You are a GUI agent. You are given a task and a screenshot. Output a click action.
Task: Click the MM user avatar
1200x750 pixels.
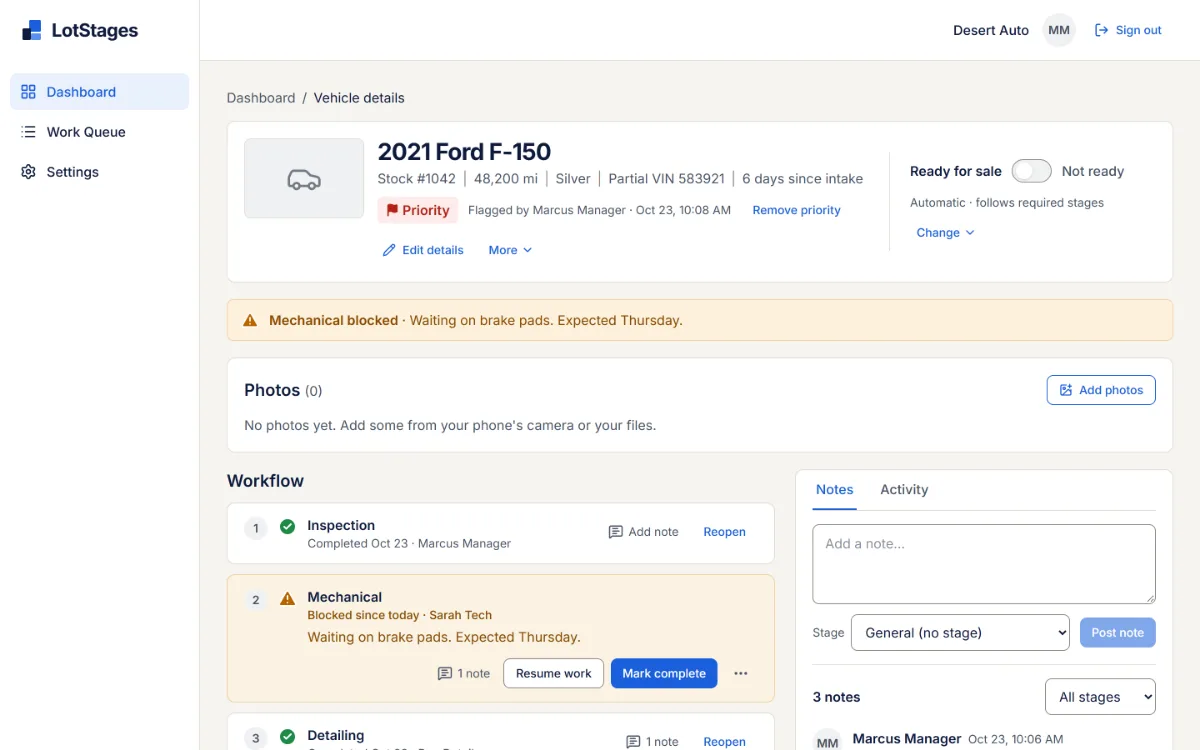pos(1059,30)
